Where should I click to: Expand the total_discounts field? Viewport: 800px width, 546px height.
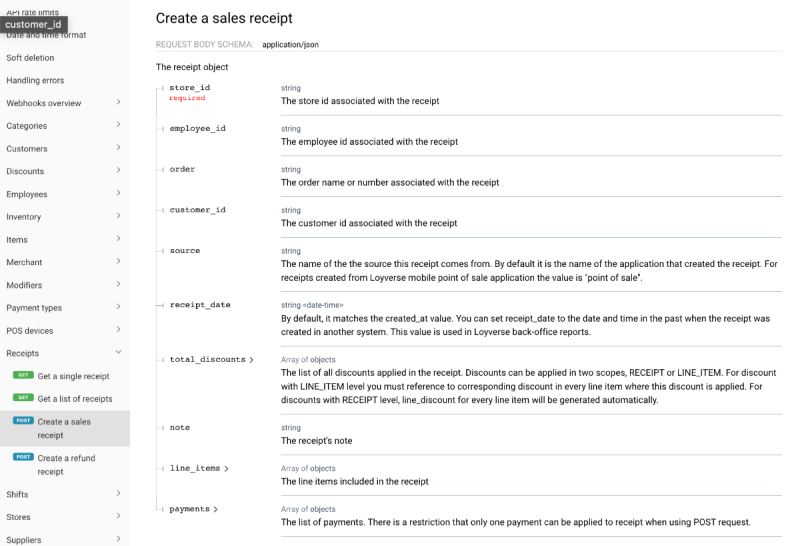pos(211,359)
